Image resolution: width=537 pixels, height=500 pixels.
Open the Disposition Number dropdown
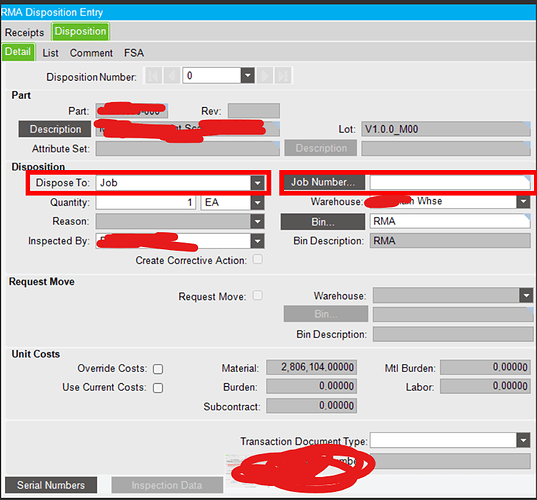tap(248, 75)
